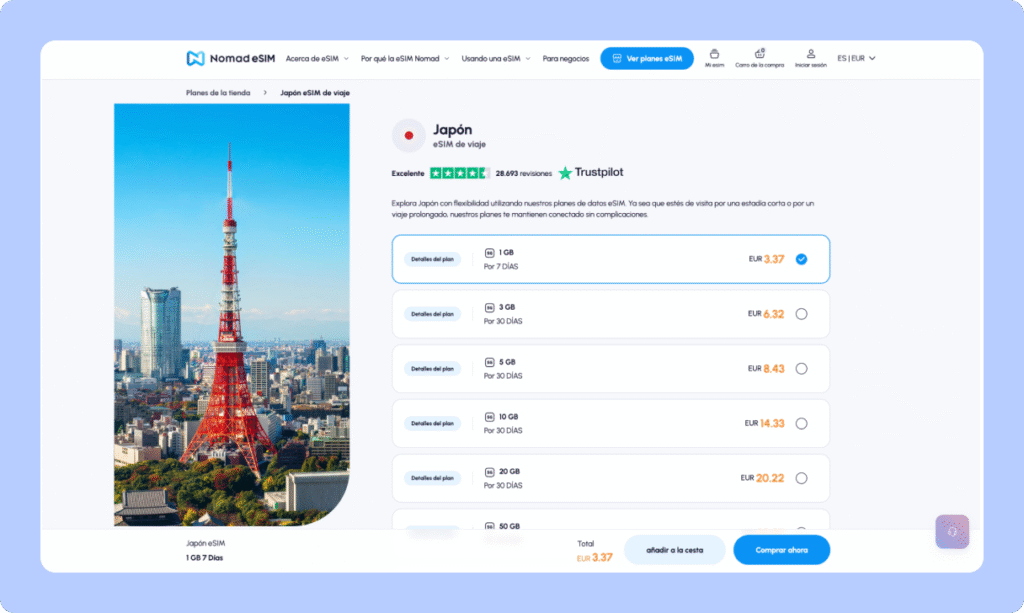The image size is (1024, 613).
Task: Click the Comprar ahora button
Action: pos(781,550)
